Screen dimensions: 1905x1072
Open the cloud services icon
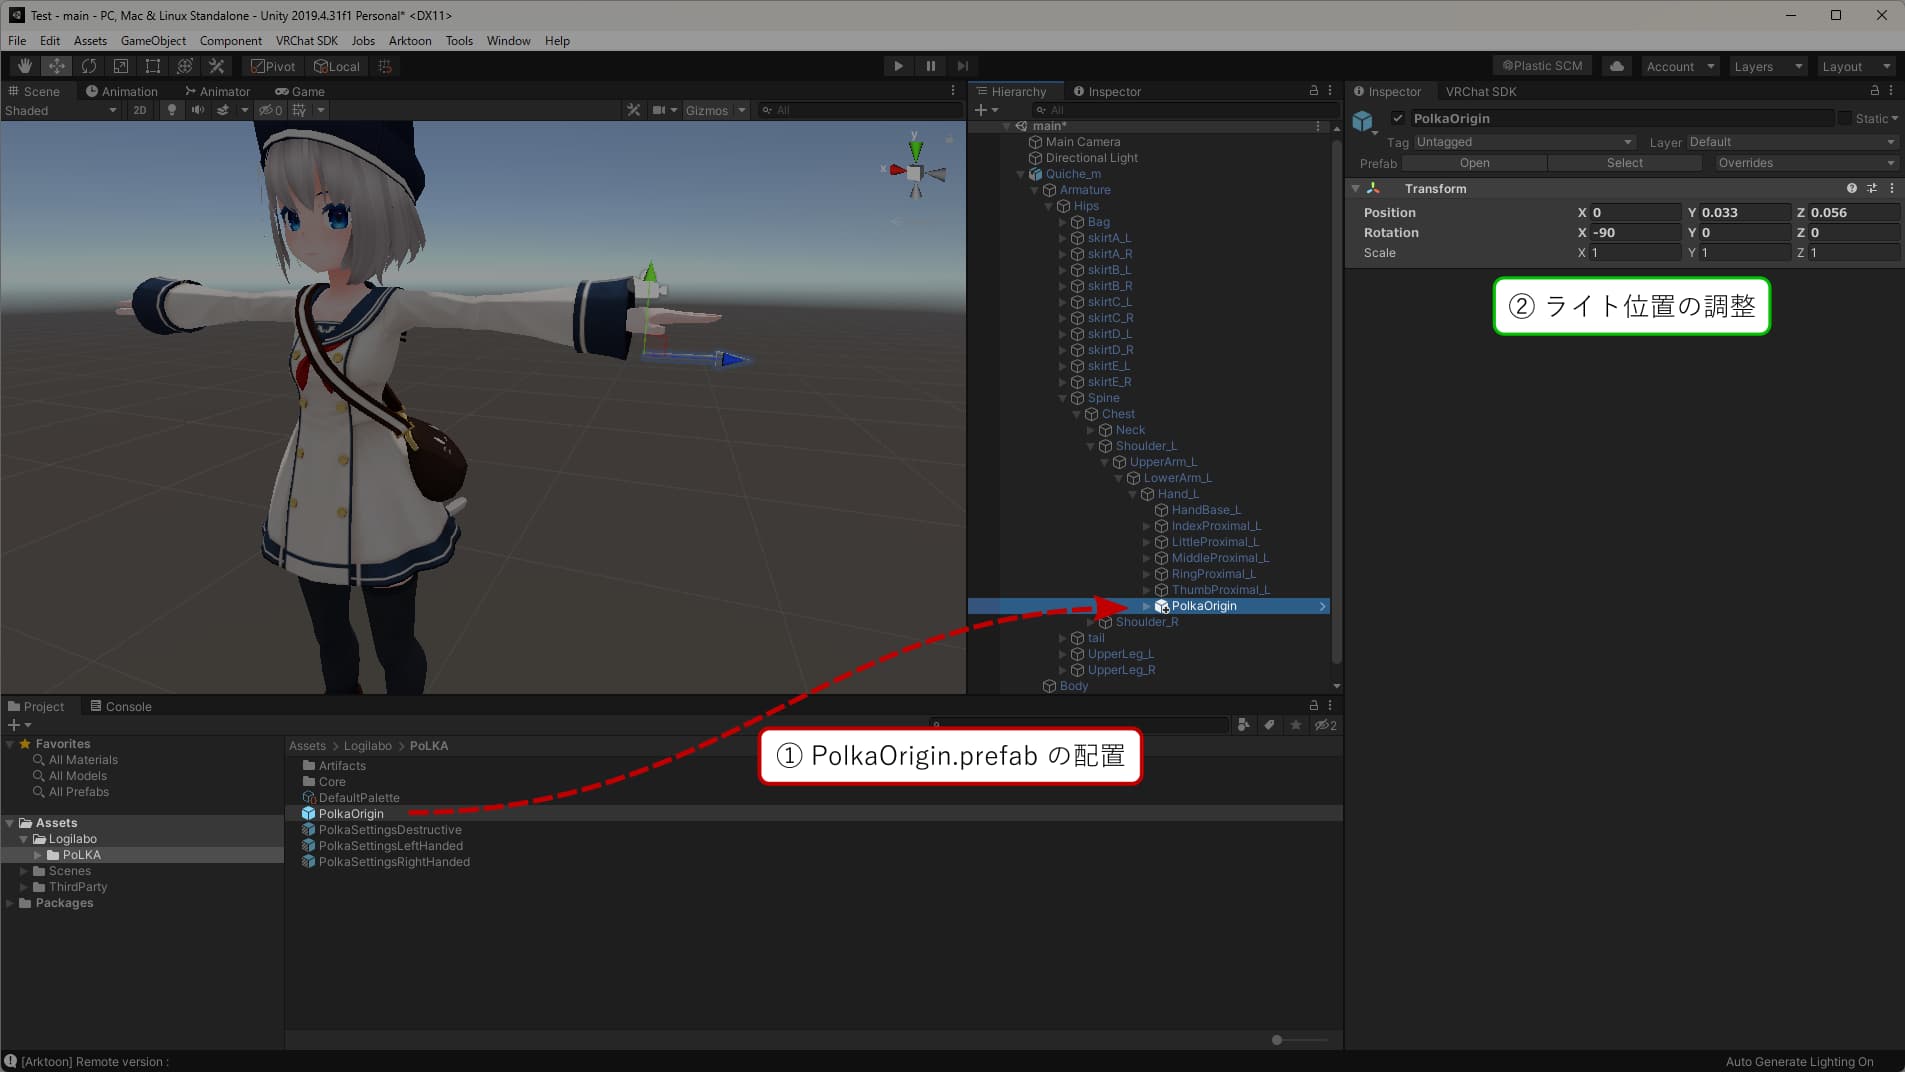pyautogui.click(x=1616, y=66)
